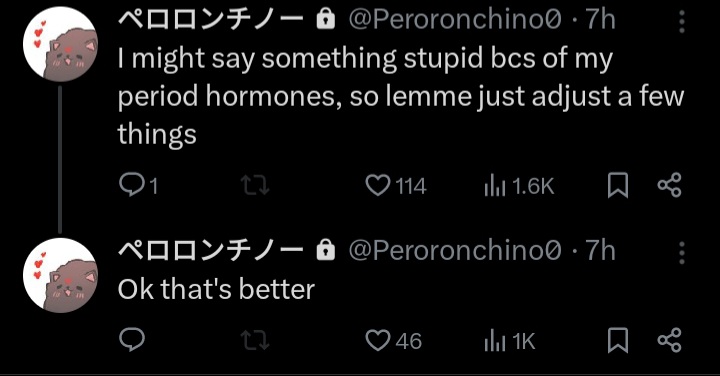The height and width of the screenshot is (376, 720).
Task: Reply to the 'Ok that's better' tweet
Action: click(132, 340)
